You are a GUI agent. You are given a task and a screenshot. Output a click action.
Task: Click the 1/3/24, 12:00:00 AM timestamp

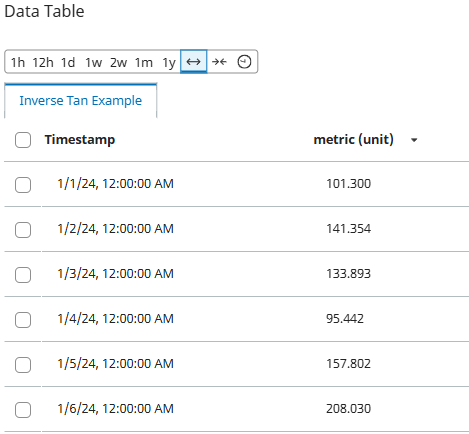coord(115,274)
